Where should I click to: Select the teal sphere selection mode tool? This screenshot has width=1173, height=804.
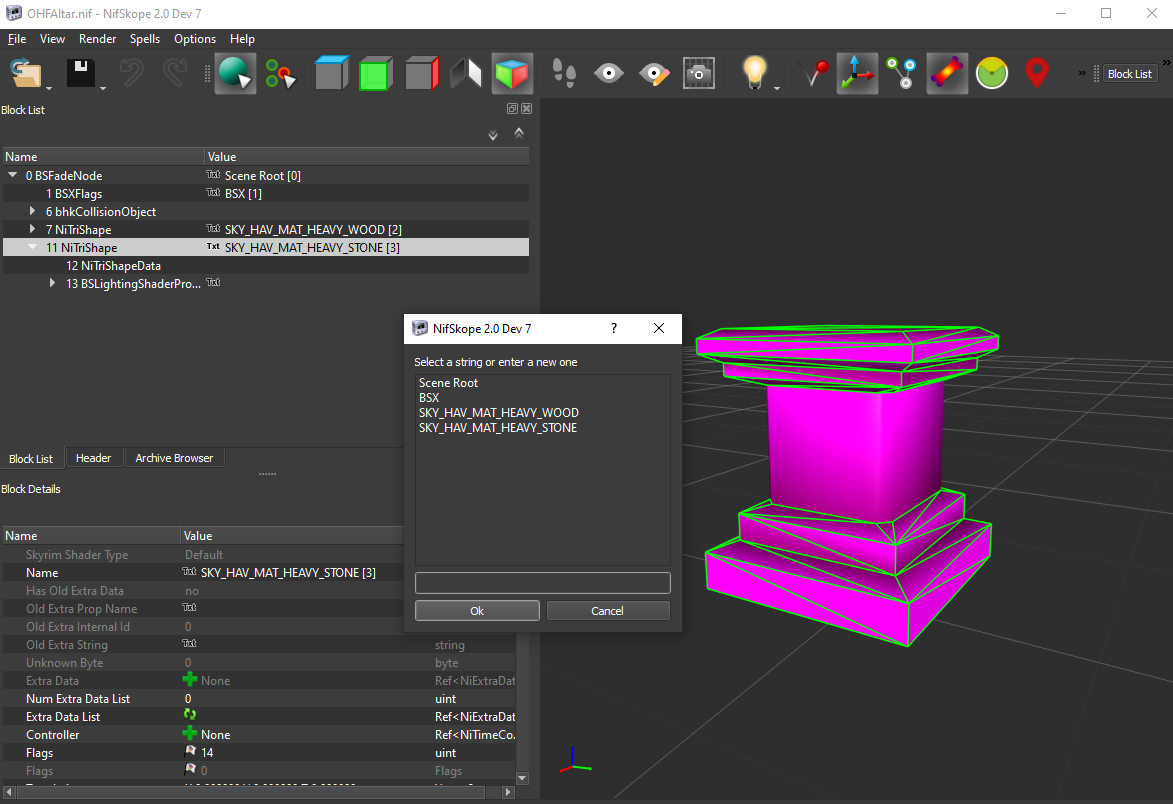pyautogui.click(x=235, y=72)
